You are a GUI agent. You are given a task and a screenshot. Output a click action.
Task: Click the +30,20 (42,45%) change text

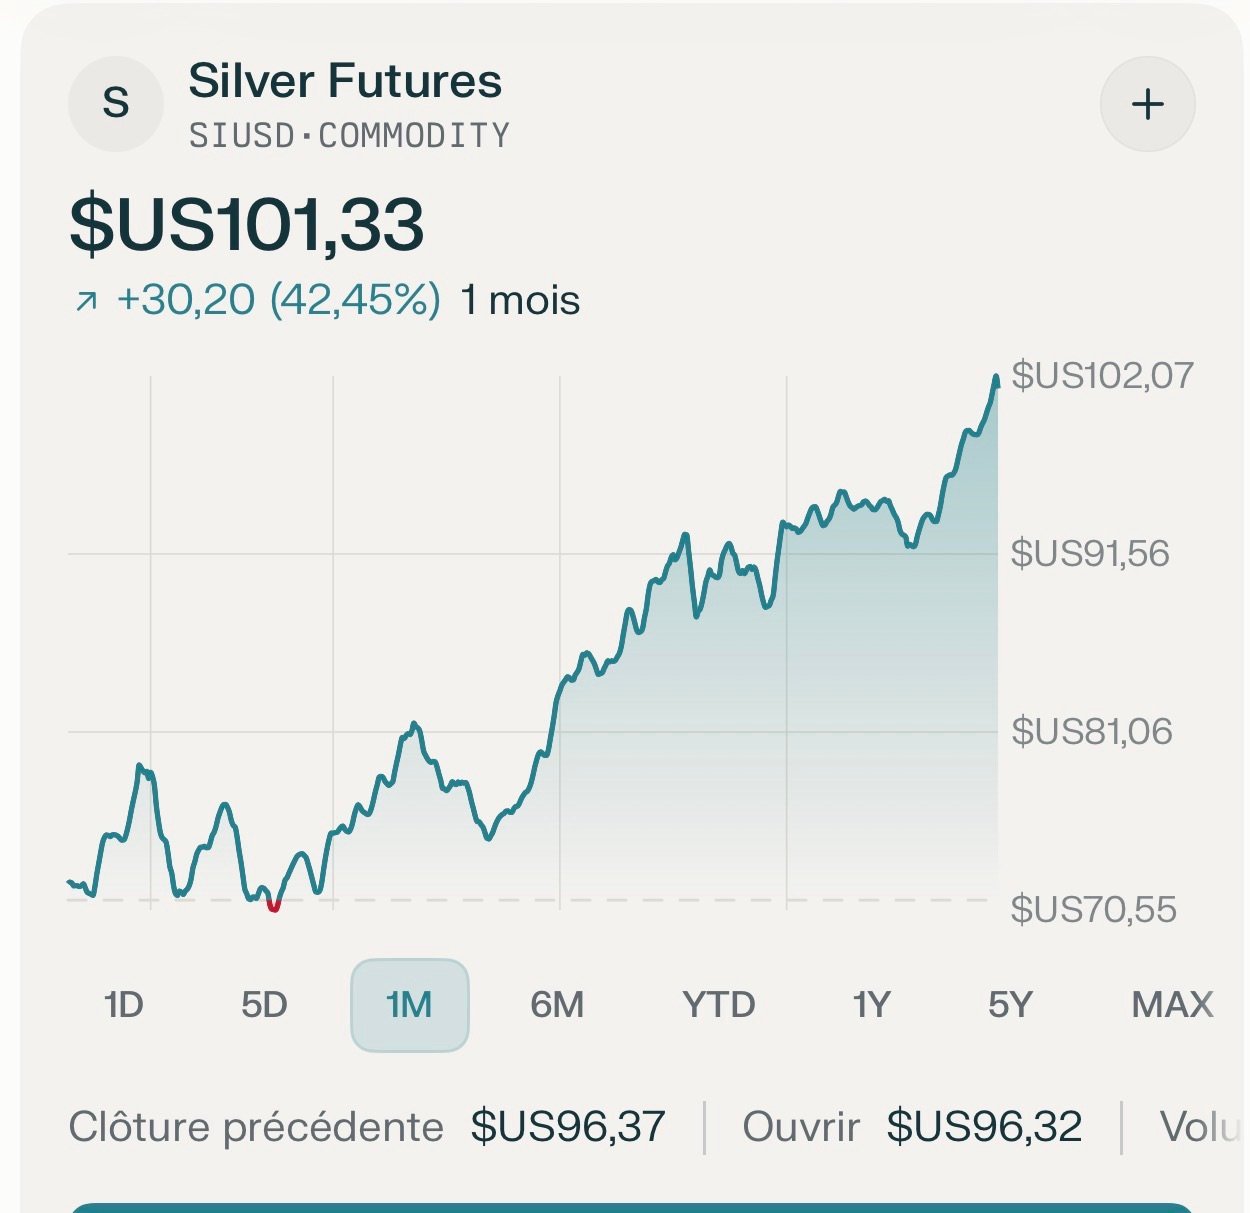click(x=278, y=300)
